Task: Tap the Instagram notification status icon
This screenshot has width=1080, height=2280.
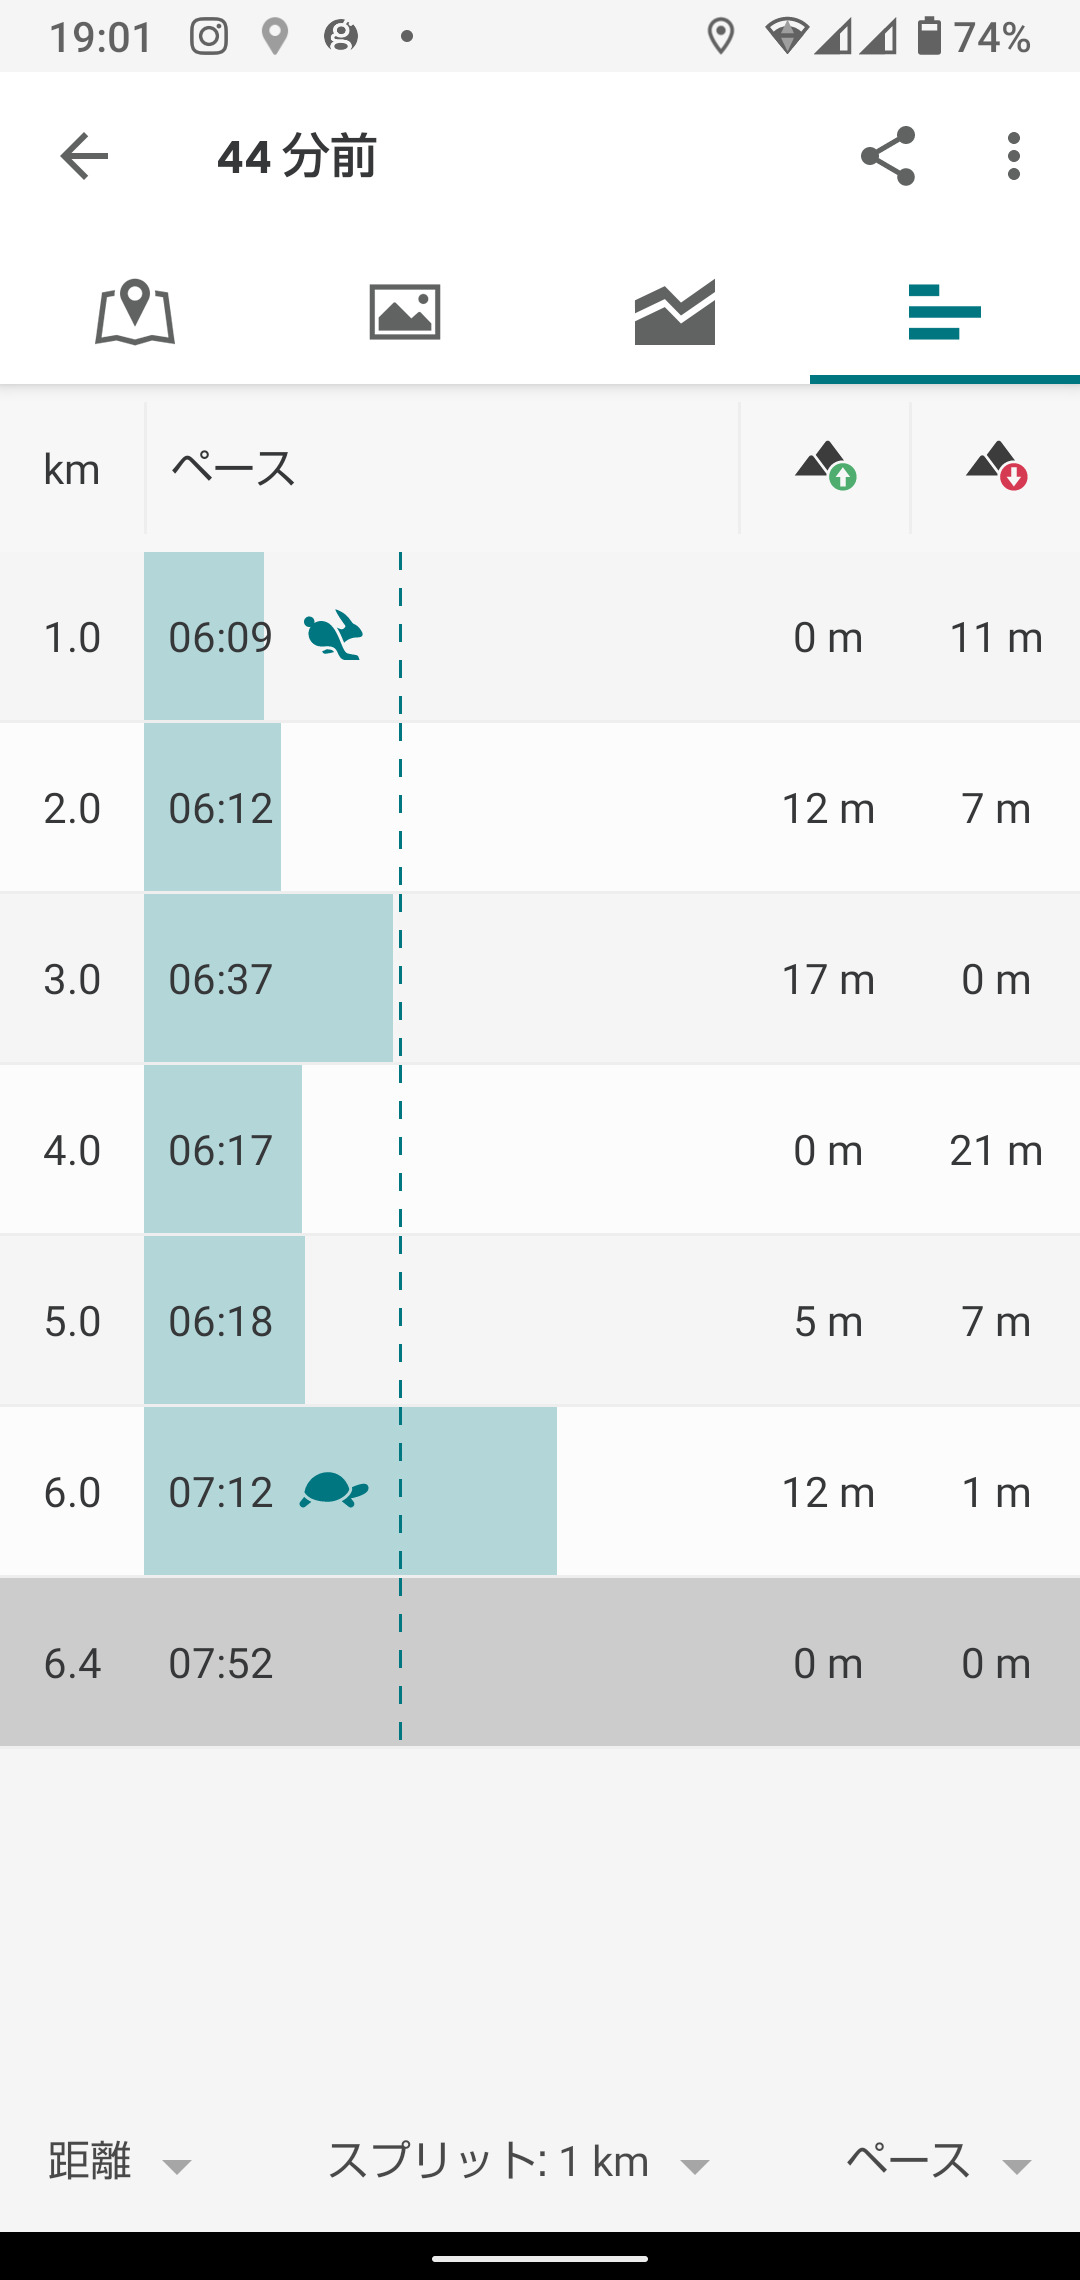Action: pos(209,37)
